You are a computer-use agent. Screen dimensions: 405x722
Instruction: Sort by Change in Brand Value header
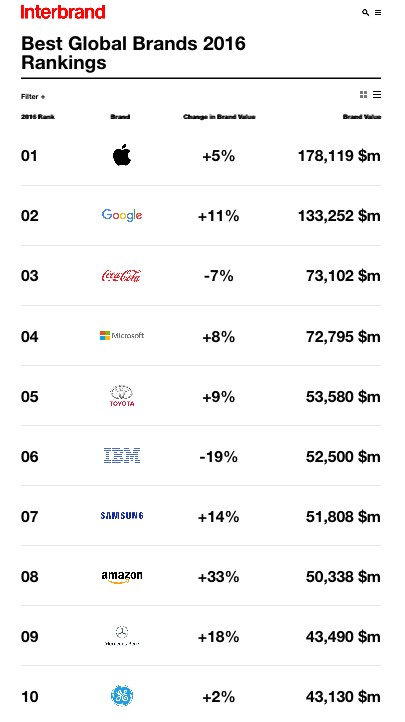click(x=219, y=117)
